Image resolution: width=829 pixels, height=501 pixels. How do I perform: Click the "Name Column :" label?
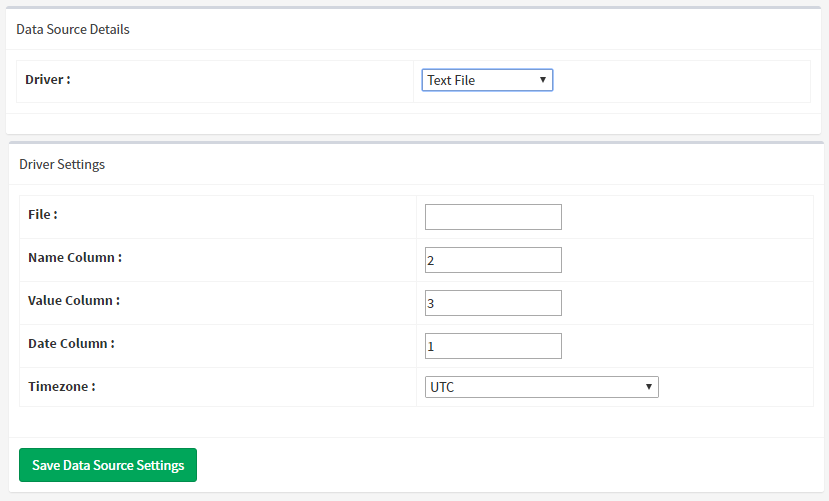click(x=75, y=257)
